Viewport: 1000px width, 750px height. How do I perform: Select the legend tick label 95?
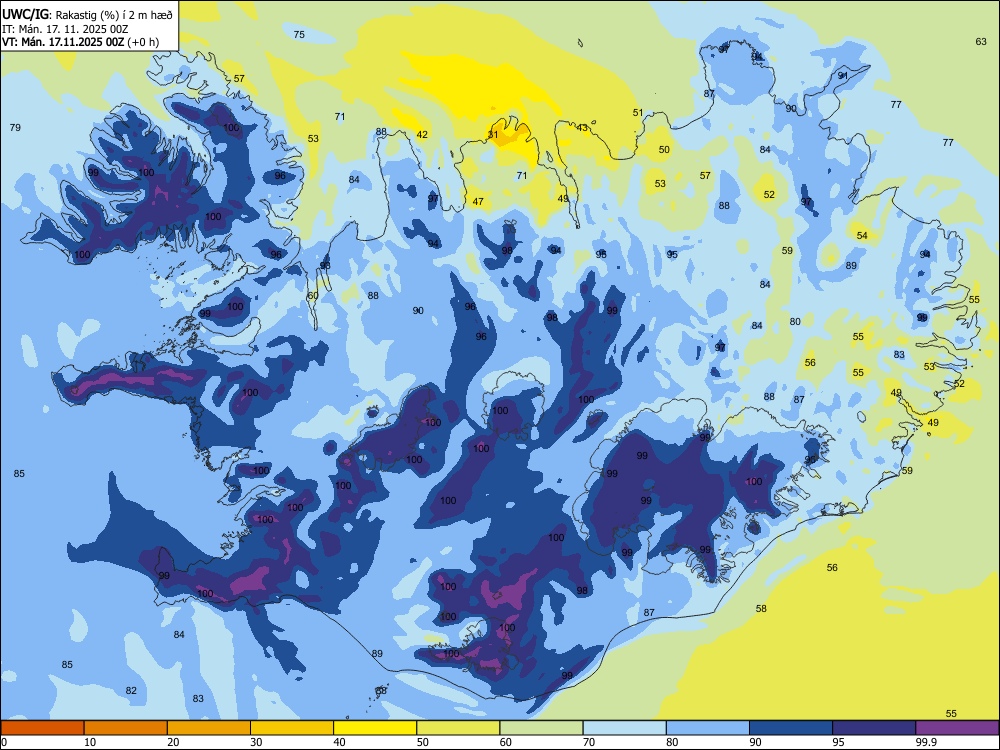click(x=839, y=742)
